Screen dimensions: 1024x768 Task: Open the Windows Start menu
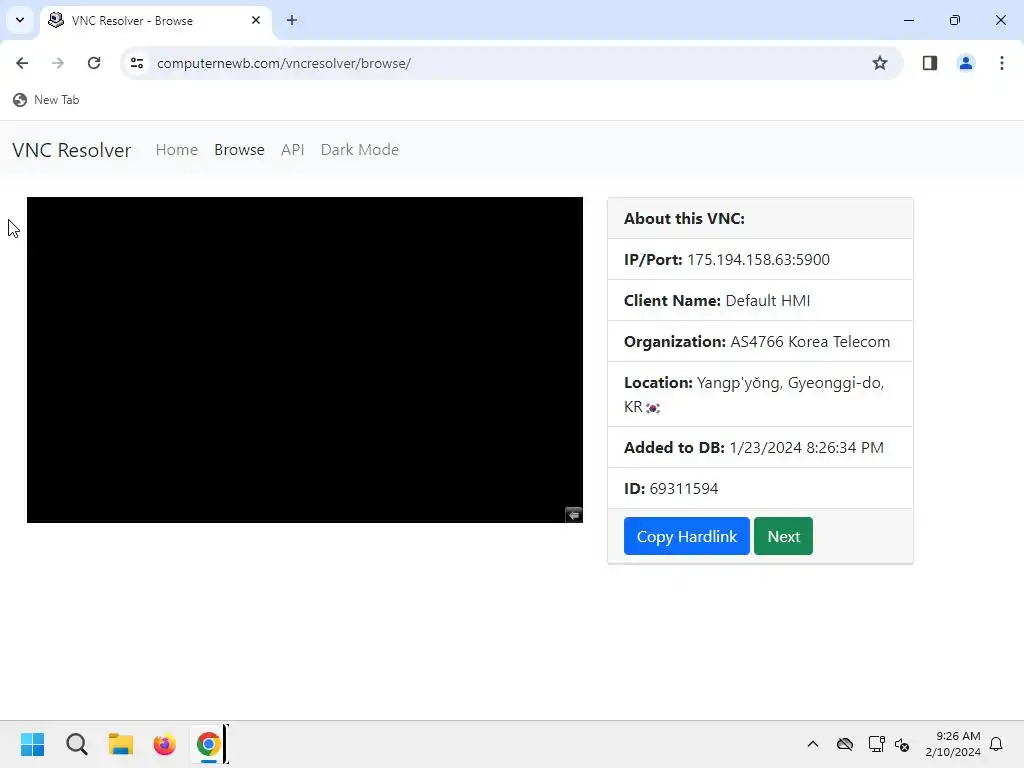coord(33,744)
